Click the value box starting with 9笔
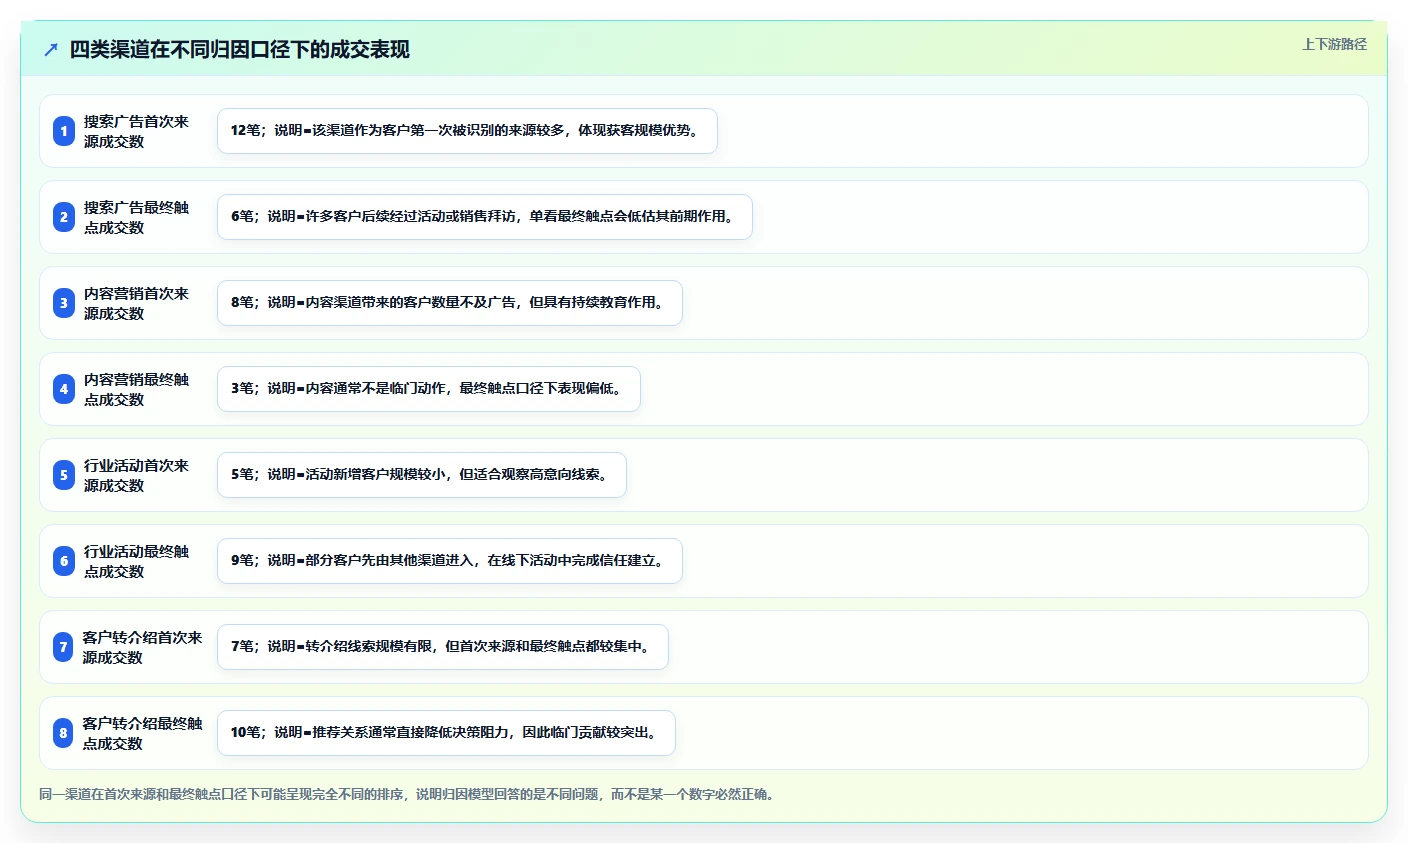 coord(450,561)
